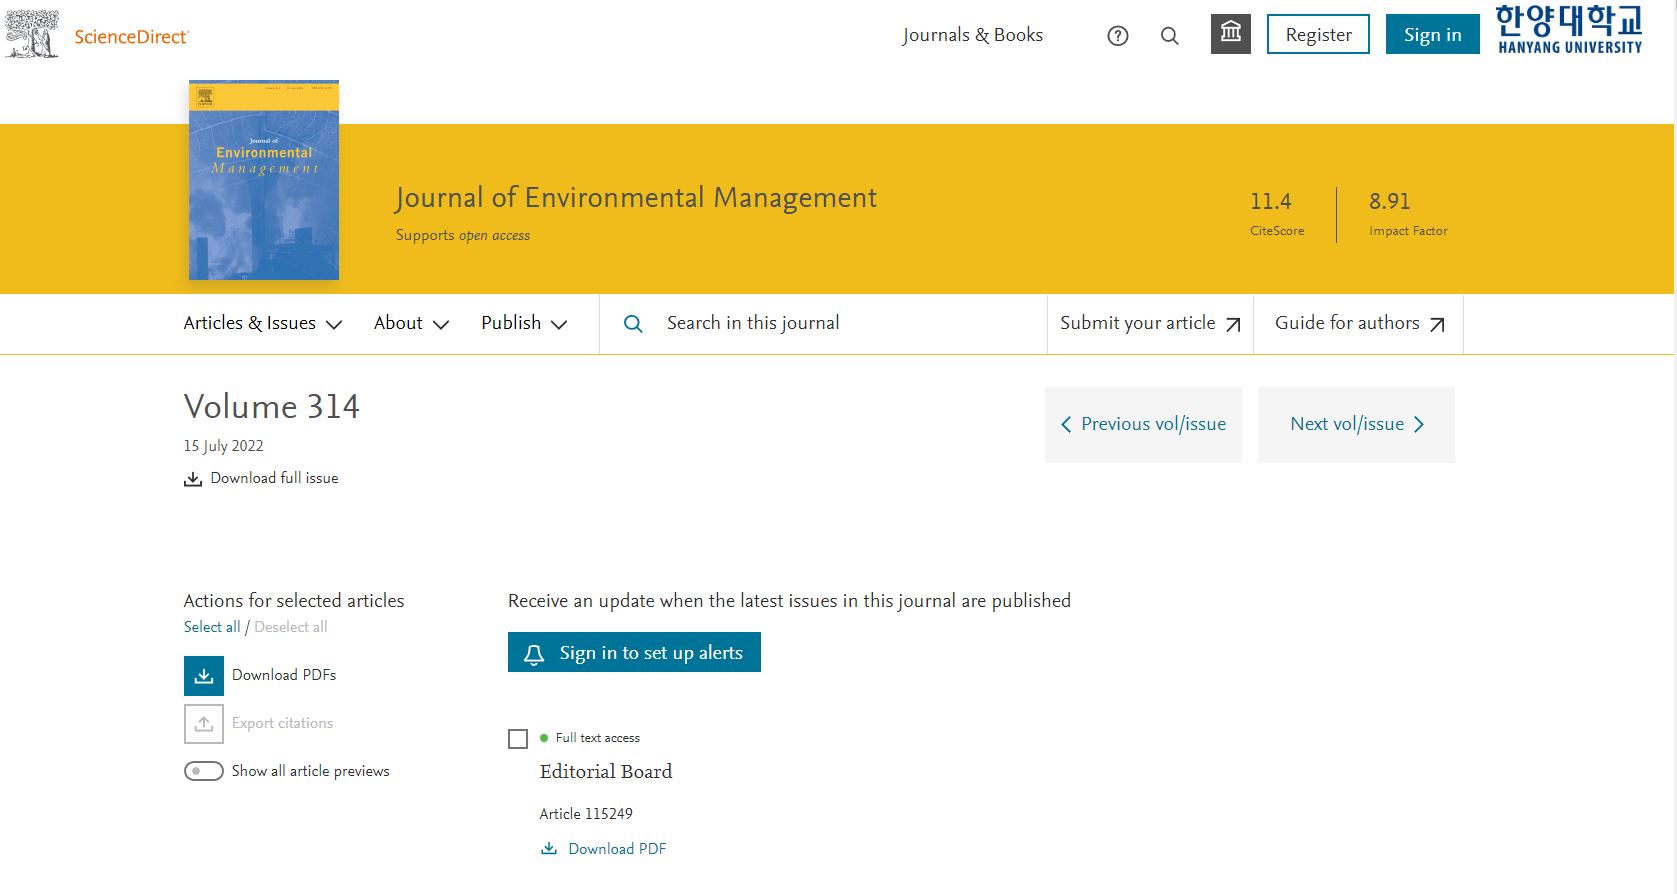
Task: Open Journals & Books menu item
Action: pyautogui.click(x=972, y=35)
